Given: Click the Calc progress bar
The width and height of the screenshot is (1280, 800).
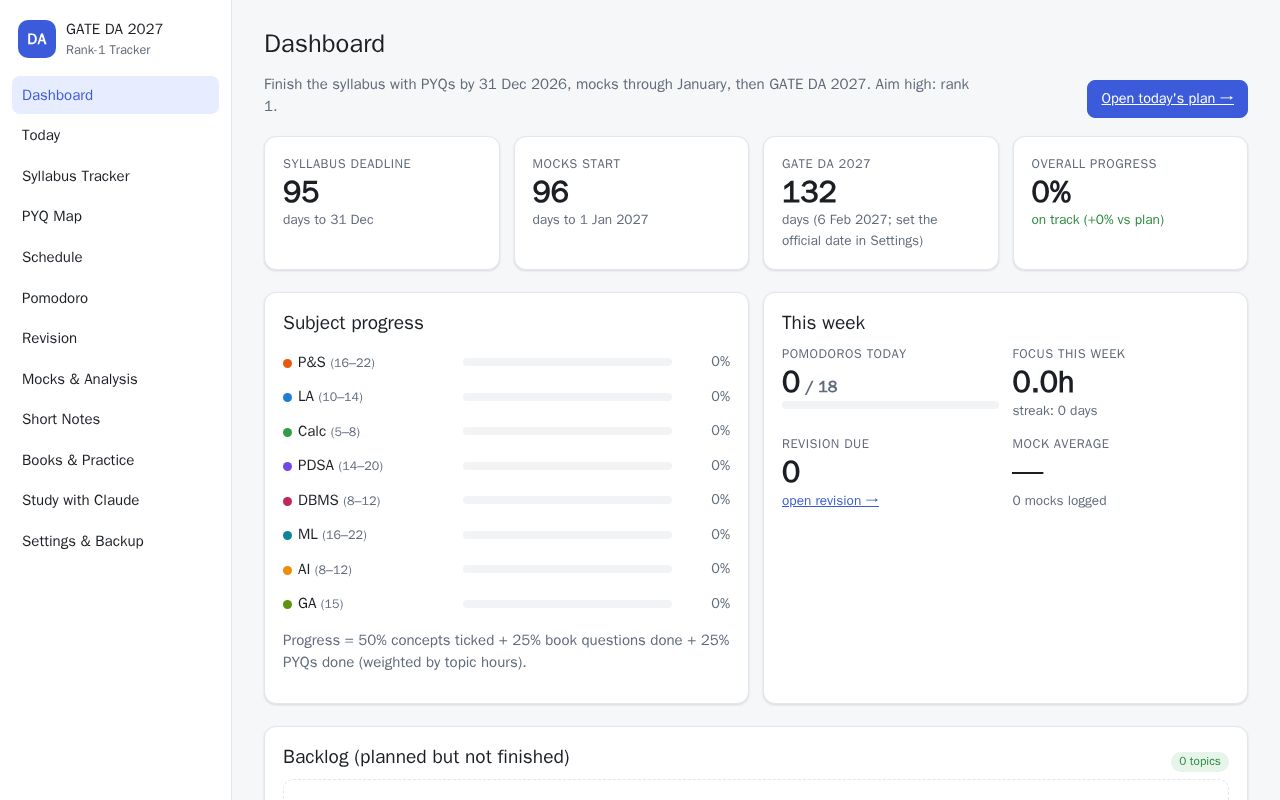Looking at the screenshot, I should tap(567, 431).
